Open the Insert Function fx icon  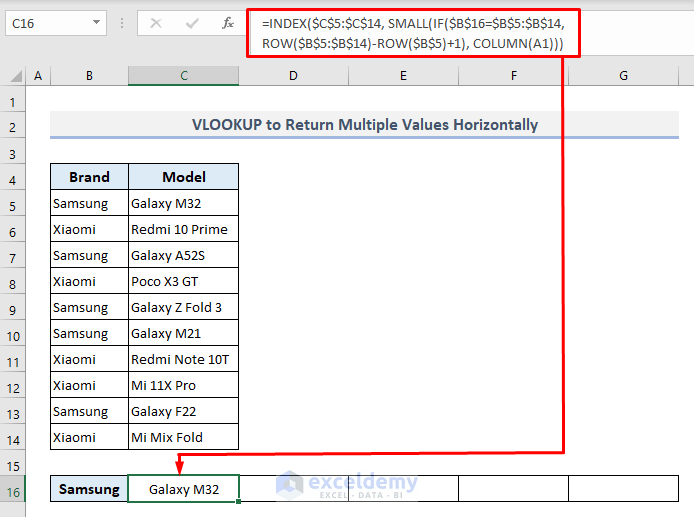228,23
